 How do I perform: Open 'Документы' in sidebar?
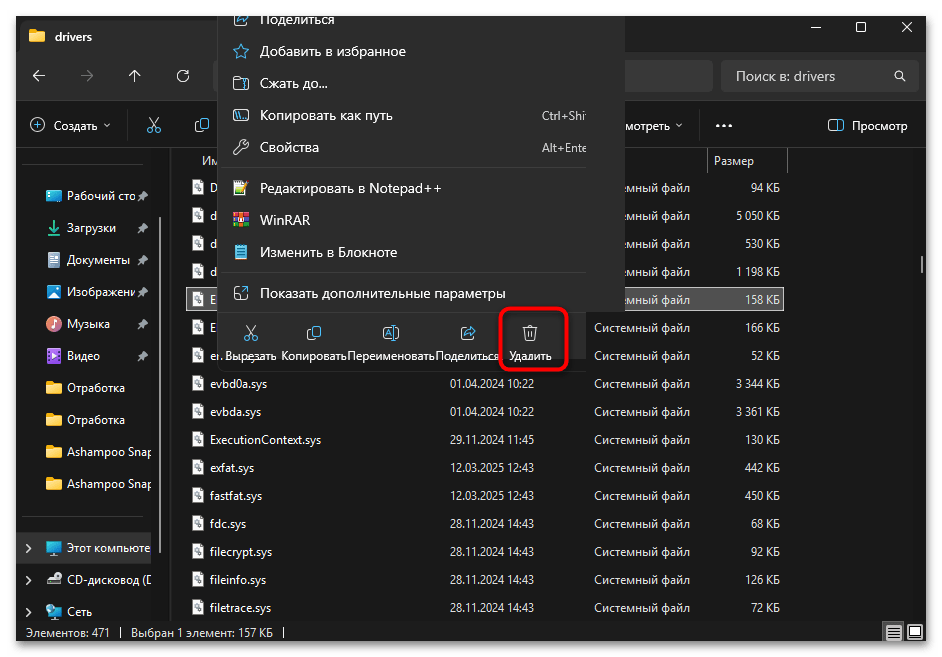tap(96, 260)
